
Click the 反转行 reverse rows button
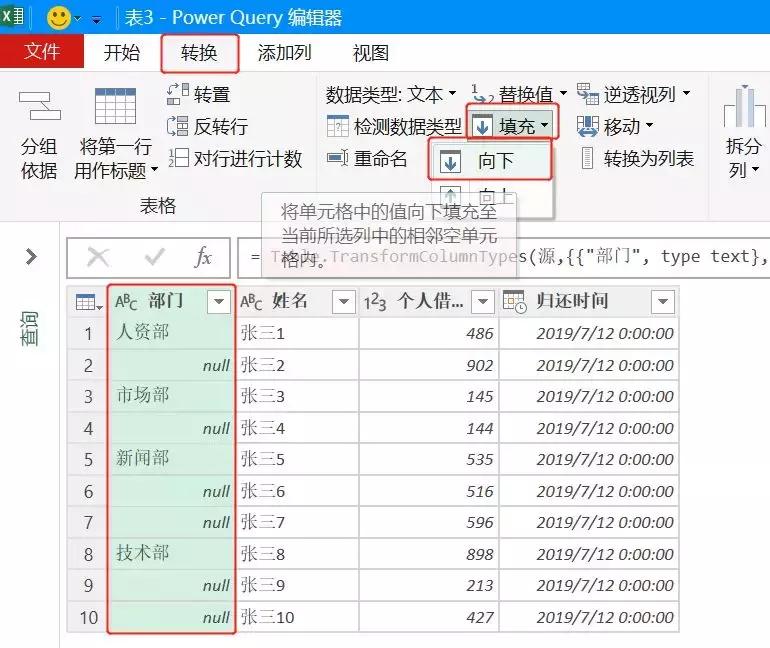(x=207, y=126)
